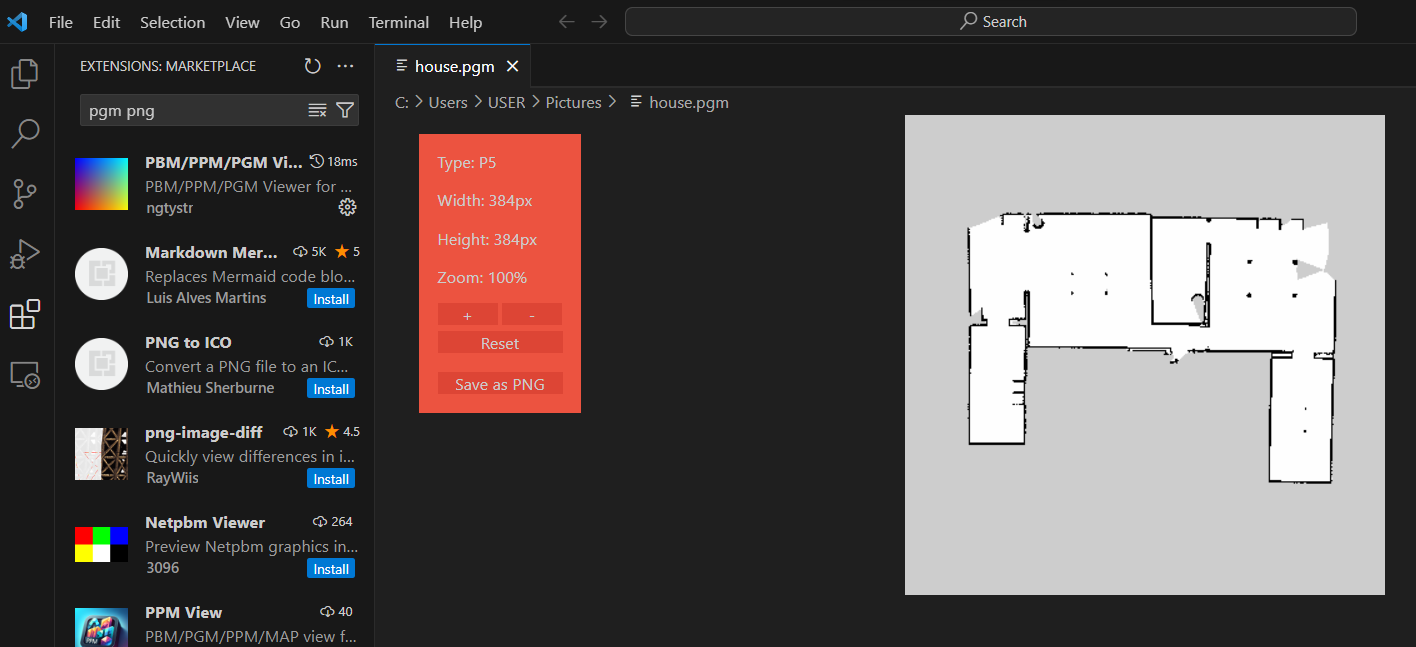Image resolution: width=1416 pixels, height=647 pixels.
Task: Click EXTENSIONS: MARKETPLACE header
Action: (168, 66)
